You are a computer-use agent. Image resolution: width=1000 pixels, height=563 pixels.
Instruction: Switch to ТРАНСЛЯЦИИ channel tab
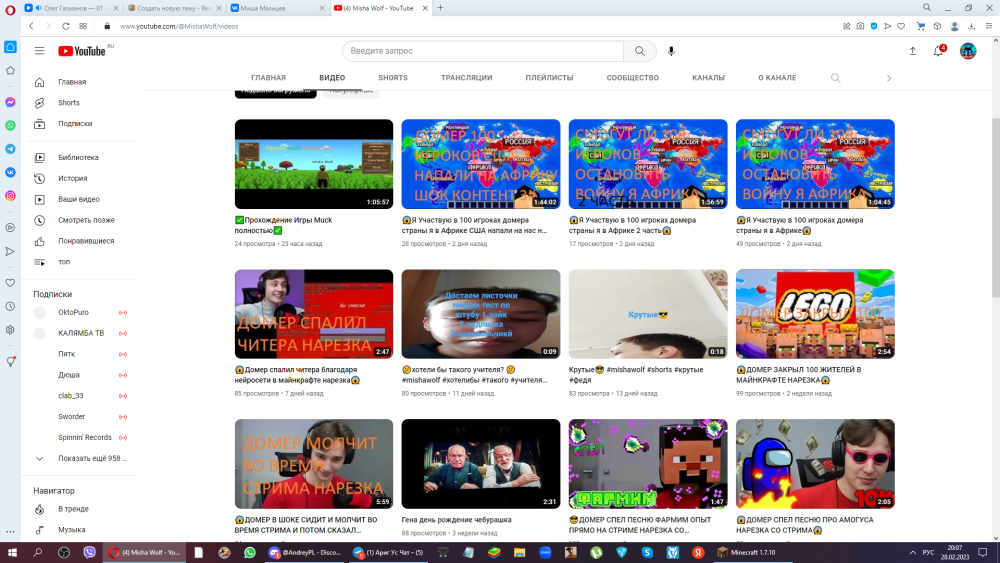pyautogui.click(x=466, y=78)
